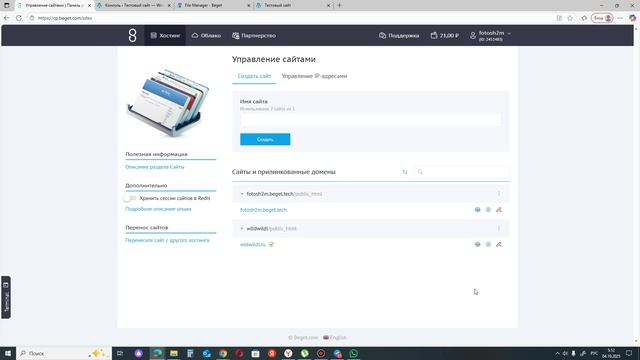The image size is (640, 360).
Task: Open the three-dot menu for fotosh2m.beget.tech
Action: click(x=498, y=194)
